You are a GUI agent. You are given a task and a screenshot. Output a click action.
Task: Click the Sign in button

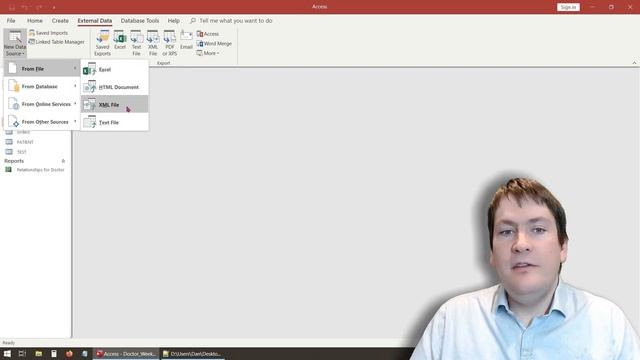[568, 7]
